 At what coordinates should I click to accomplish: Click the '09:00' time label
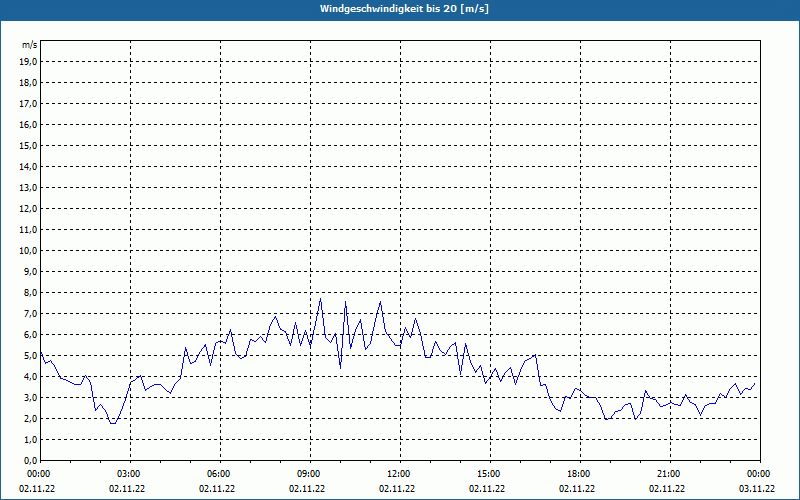coord(310,474)
